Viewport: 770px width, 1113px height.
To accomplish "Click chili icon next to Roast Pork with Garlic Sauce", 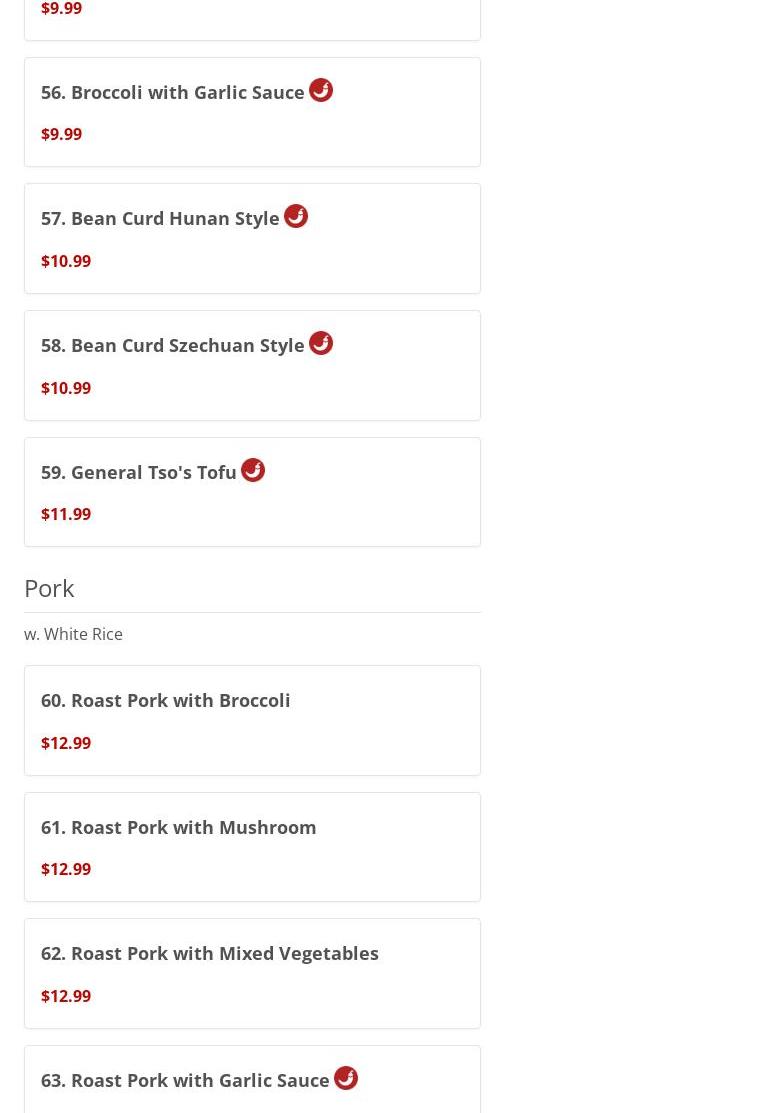I will [x=346, y=1078].
